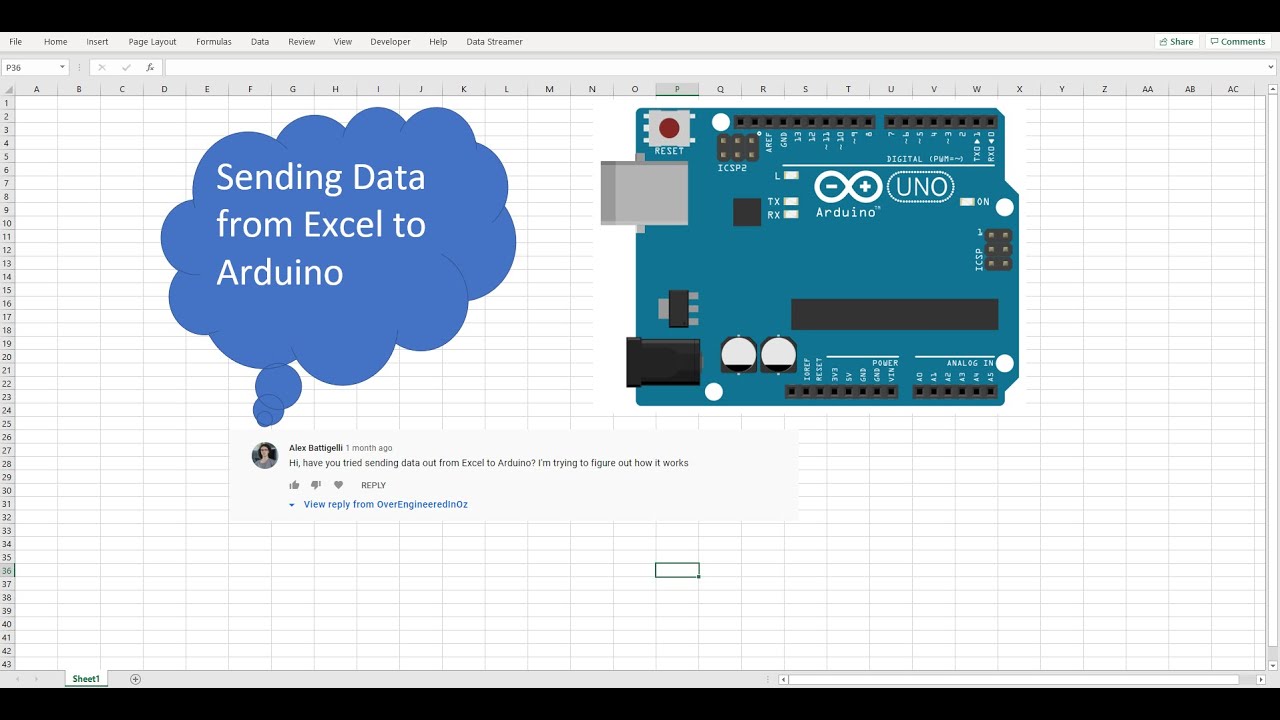The width and height of the screenshot is (1280, 720).
Task: Click inside the formula bar
Action: coord(715,67)
